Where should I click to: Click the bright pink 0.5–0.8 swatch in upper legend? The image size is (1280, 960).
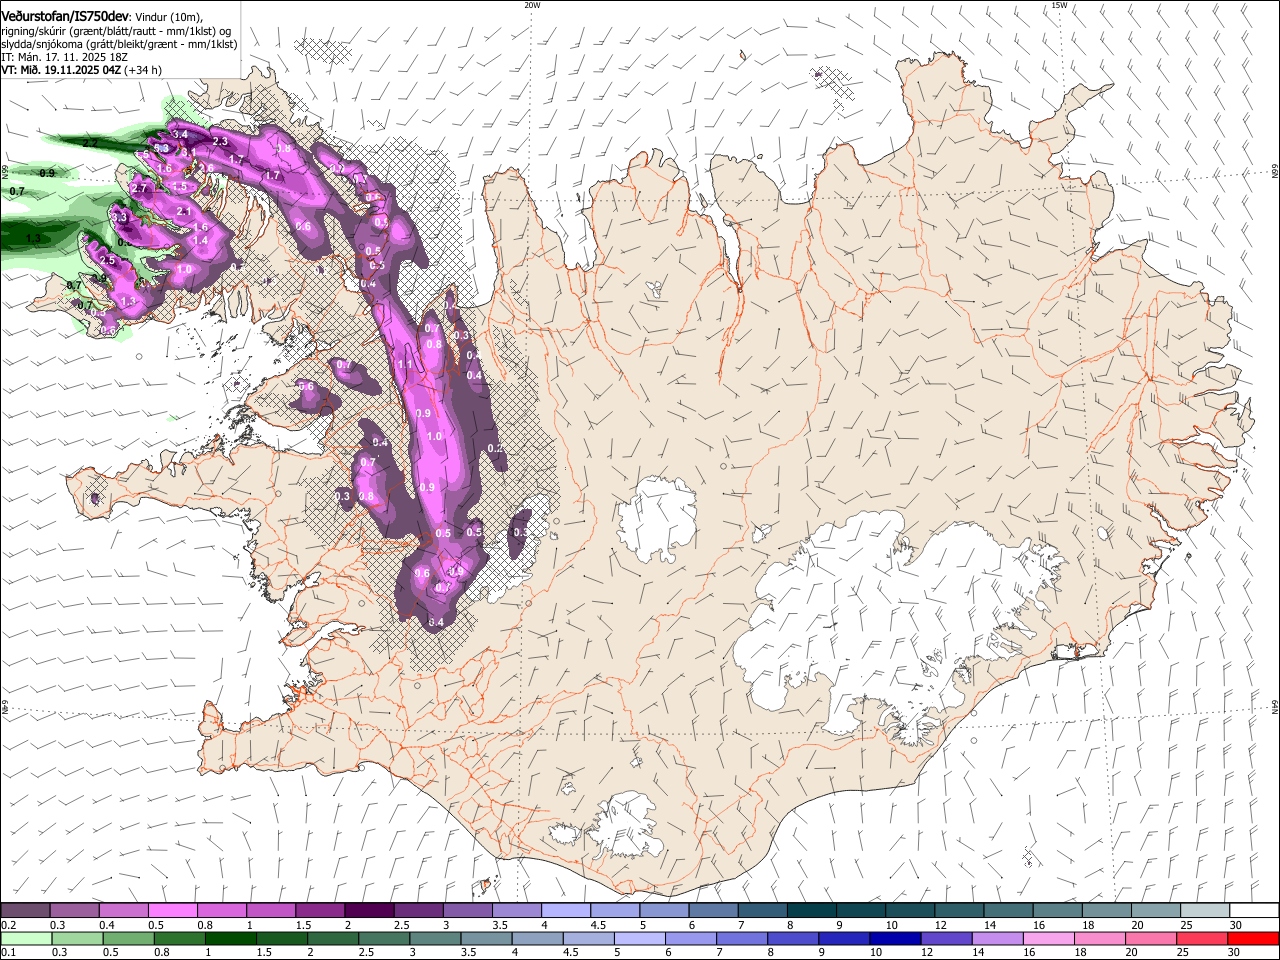click(x=173, y=910)
